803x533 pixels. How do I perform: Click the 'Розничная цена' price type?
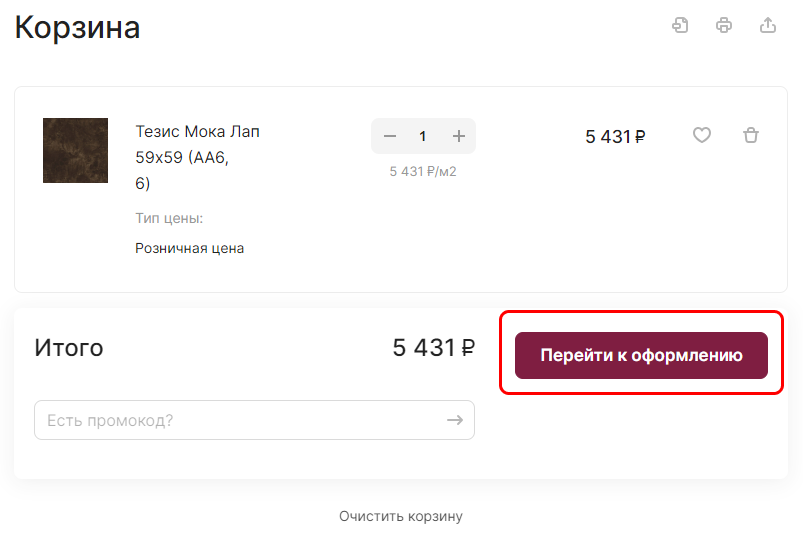tap(190, 248)
